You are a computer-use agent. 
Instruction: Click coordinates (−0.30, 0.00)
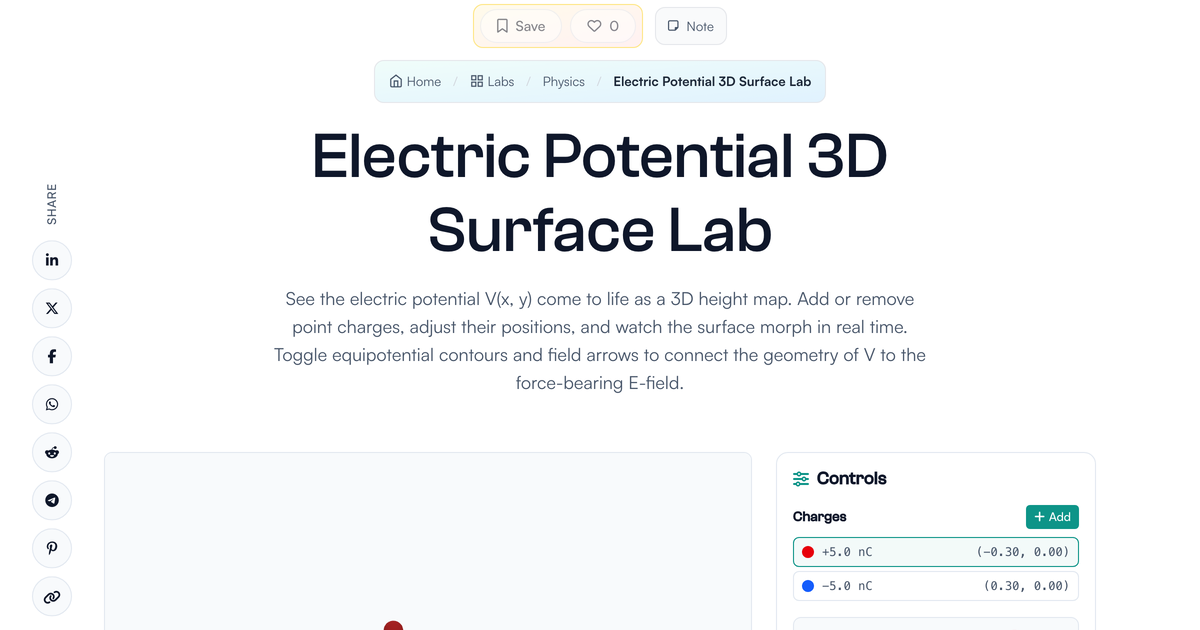pos(1023,552)
